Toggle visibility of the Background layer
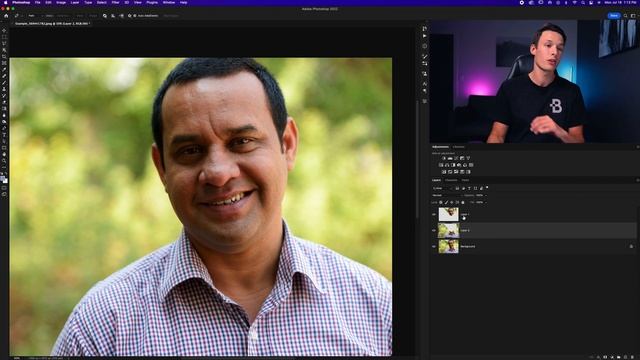Screen dimensions: 640x360 coord(434,246)
